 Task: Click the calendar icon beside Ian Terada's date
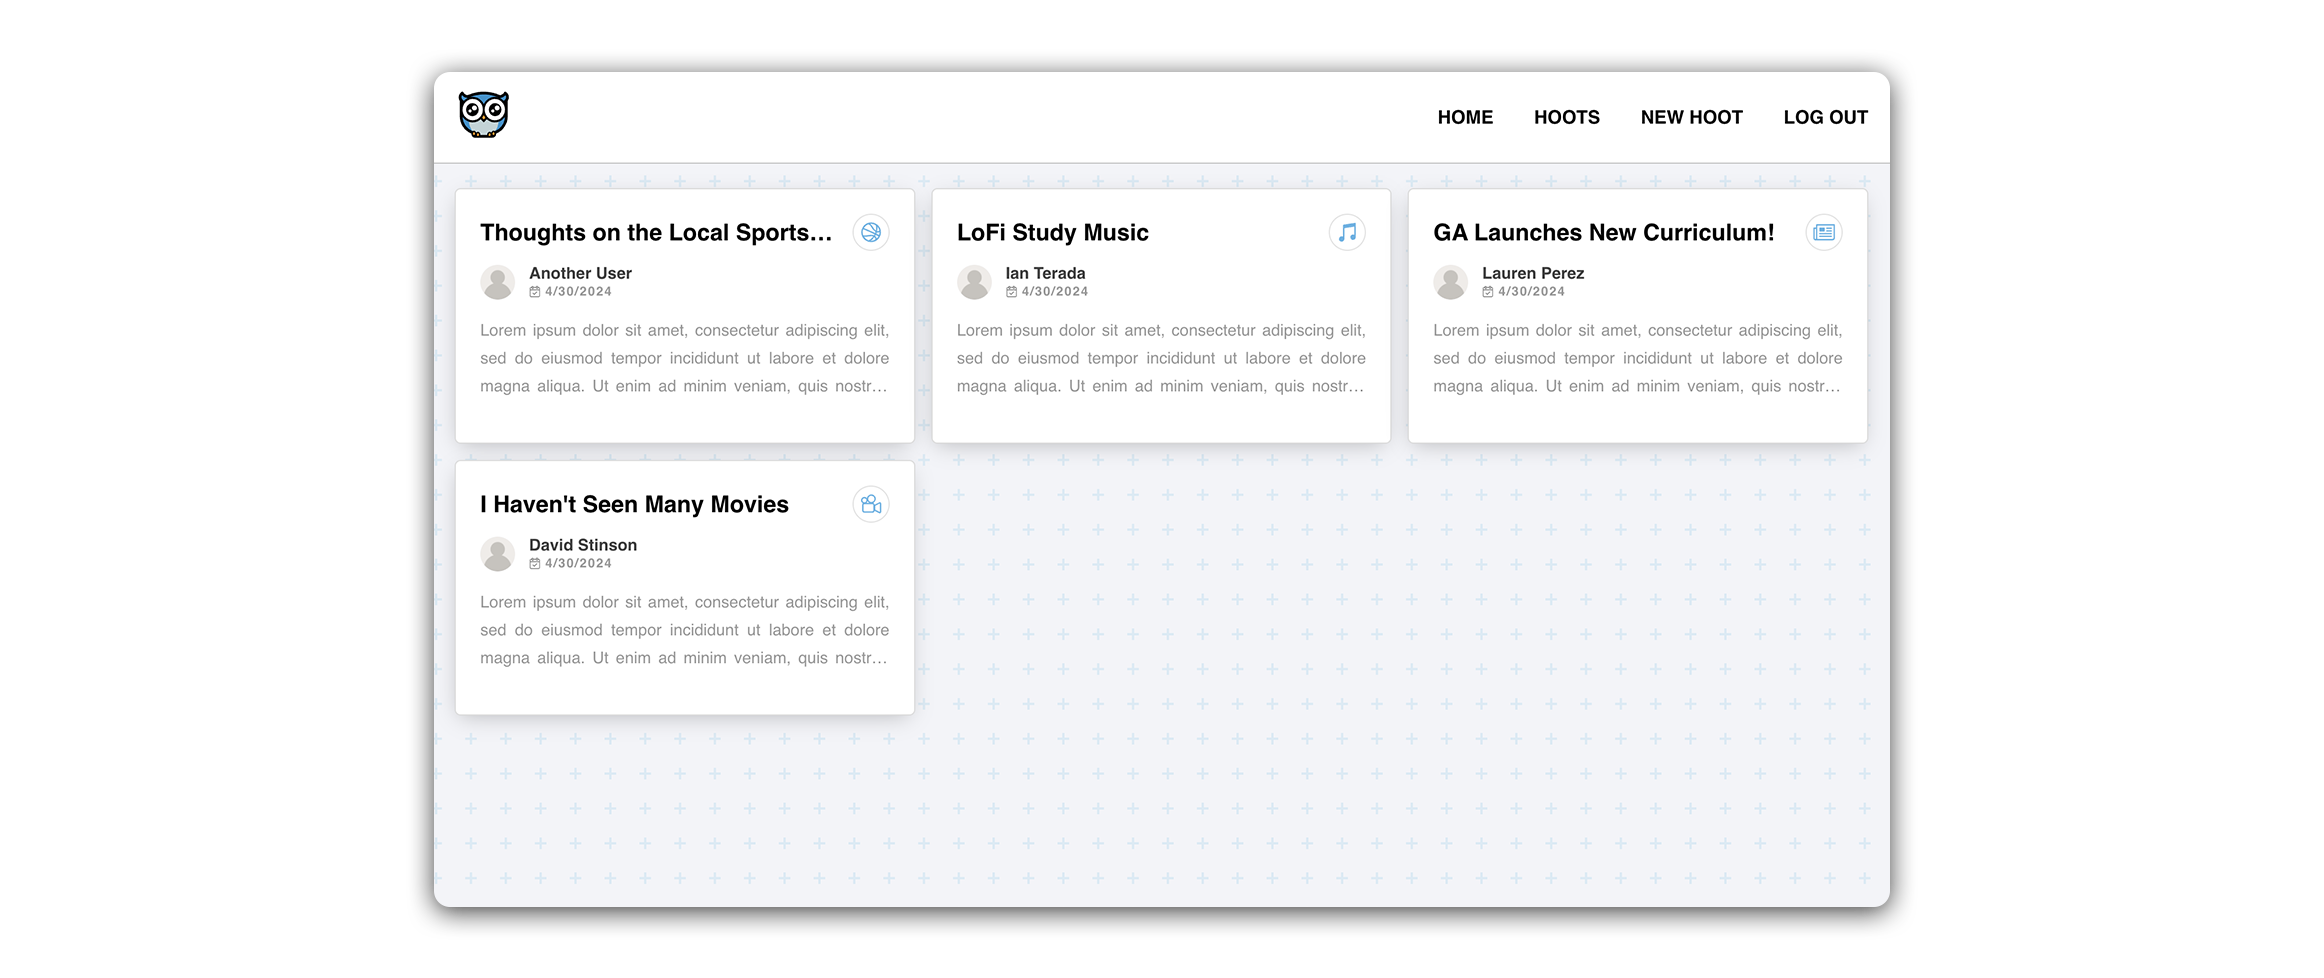1013,290
